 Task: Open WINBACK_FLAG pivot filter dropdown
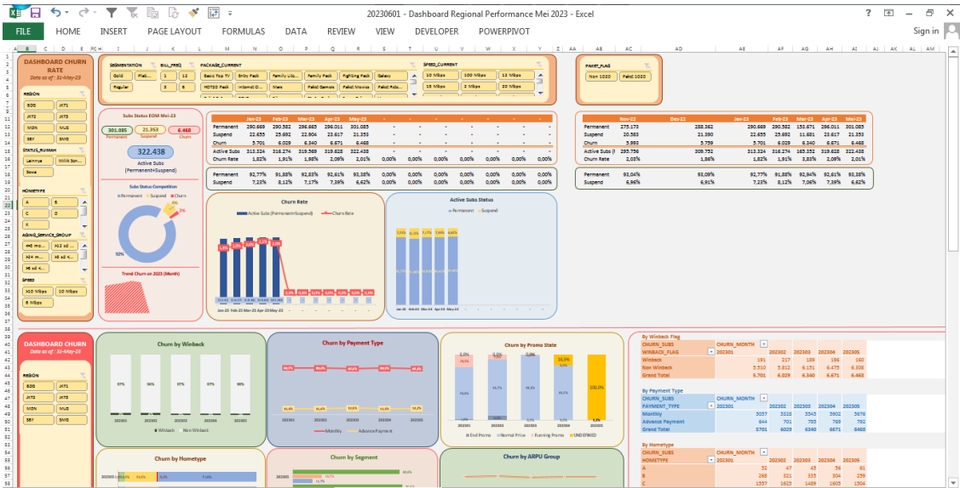711,351
